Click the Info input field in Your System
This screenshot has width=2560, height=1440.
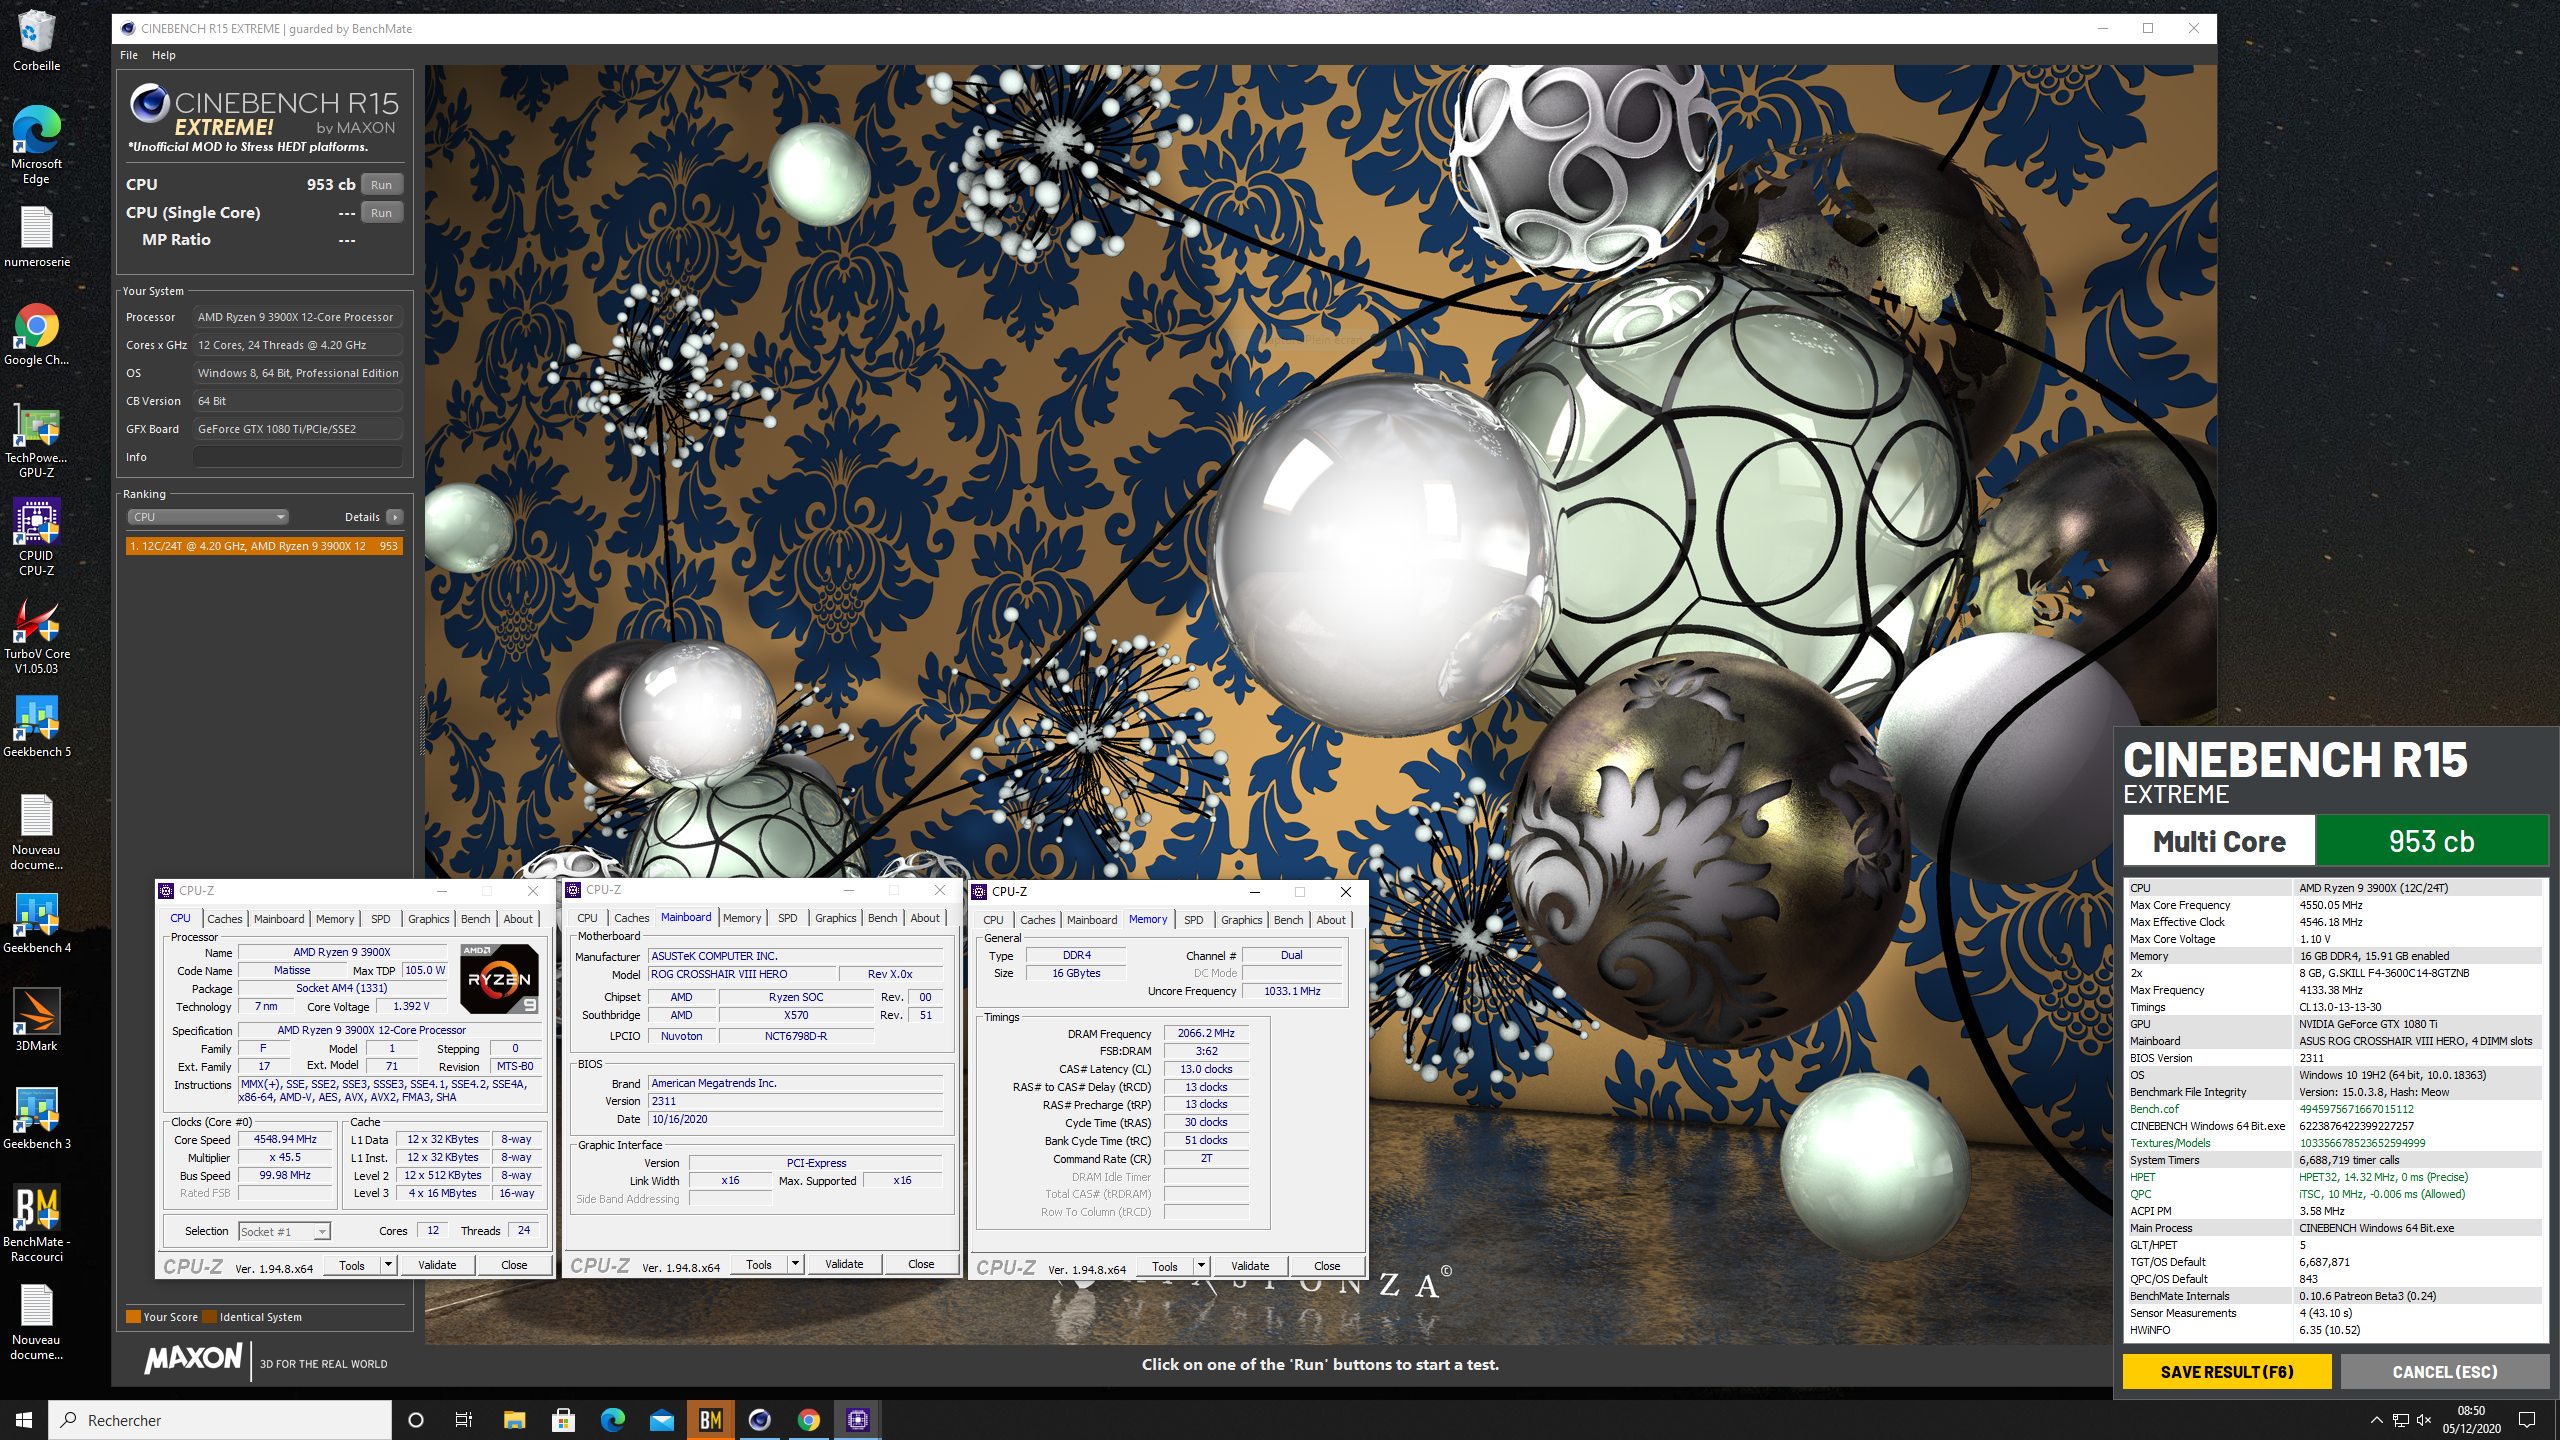(x=298, y=457)
